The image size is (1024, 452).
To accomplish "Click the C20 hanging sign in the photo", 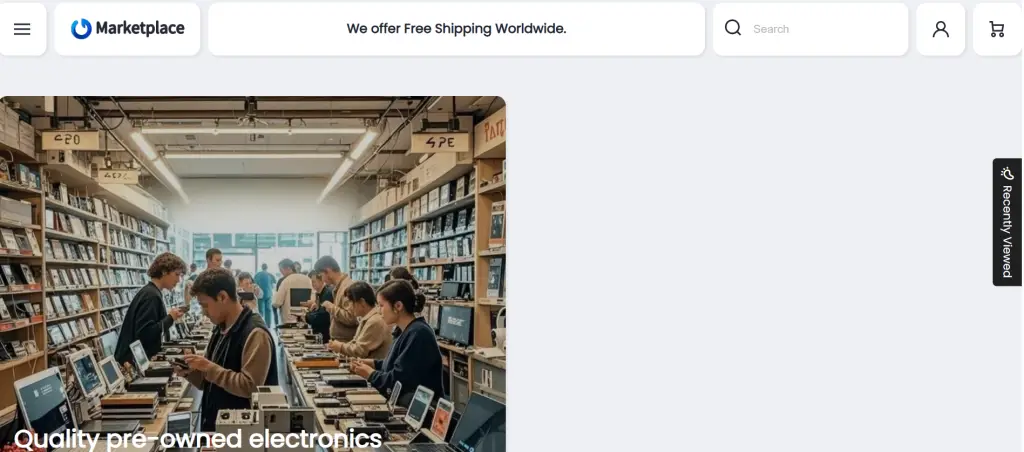I will [70, 140].
